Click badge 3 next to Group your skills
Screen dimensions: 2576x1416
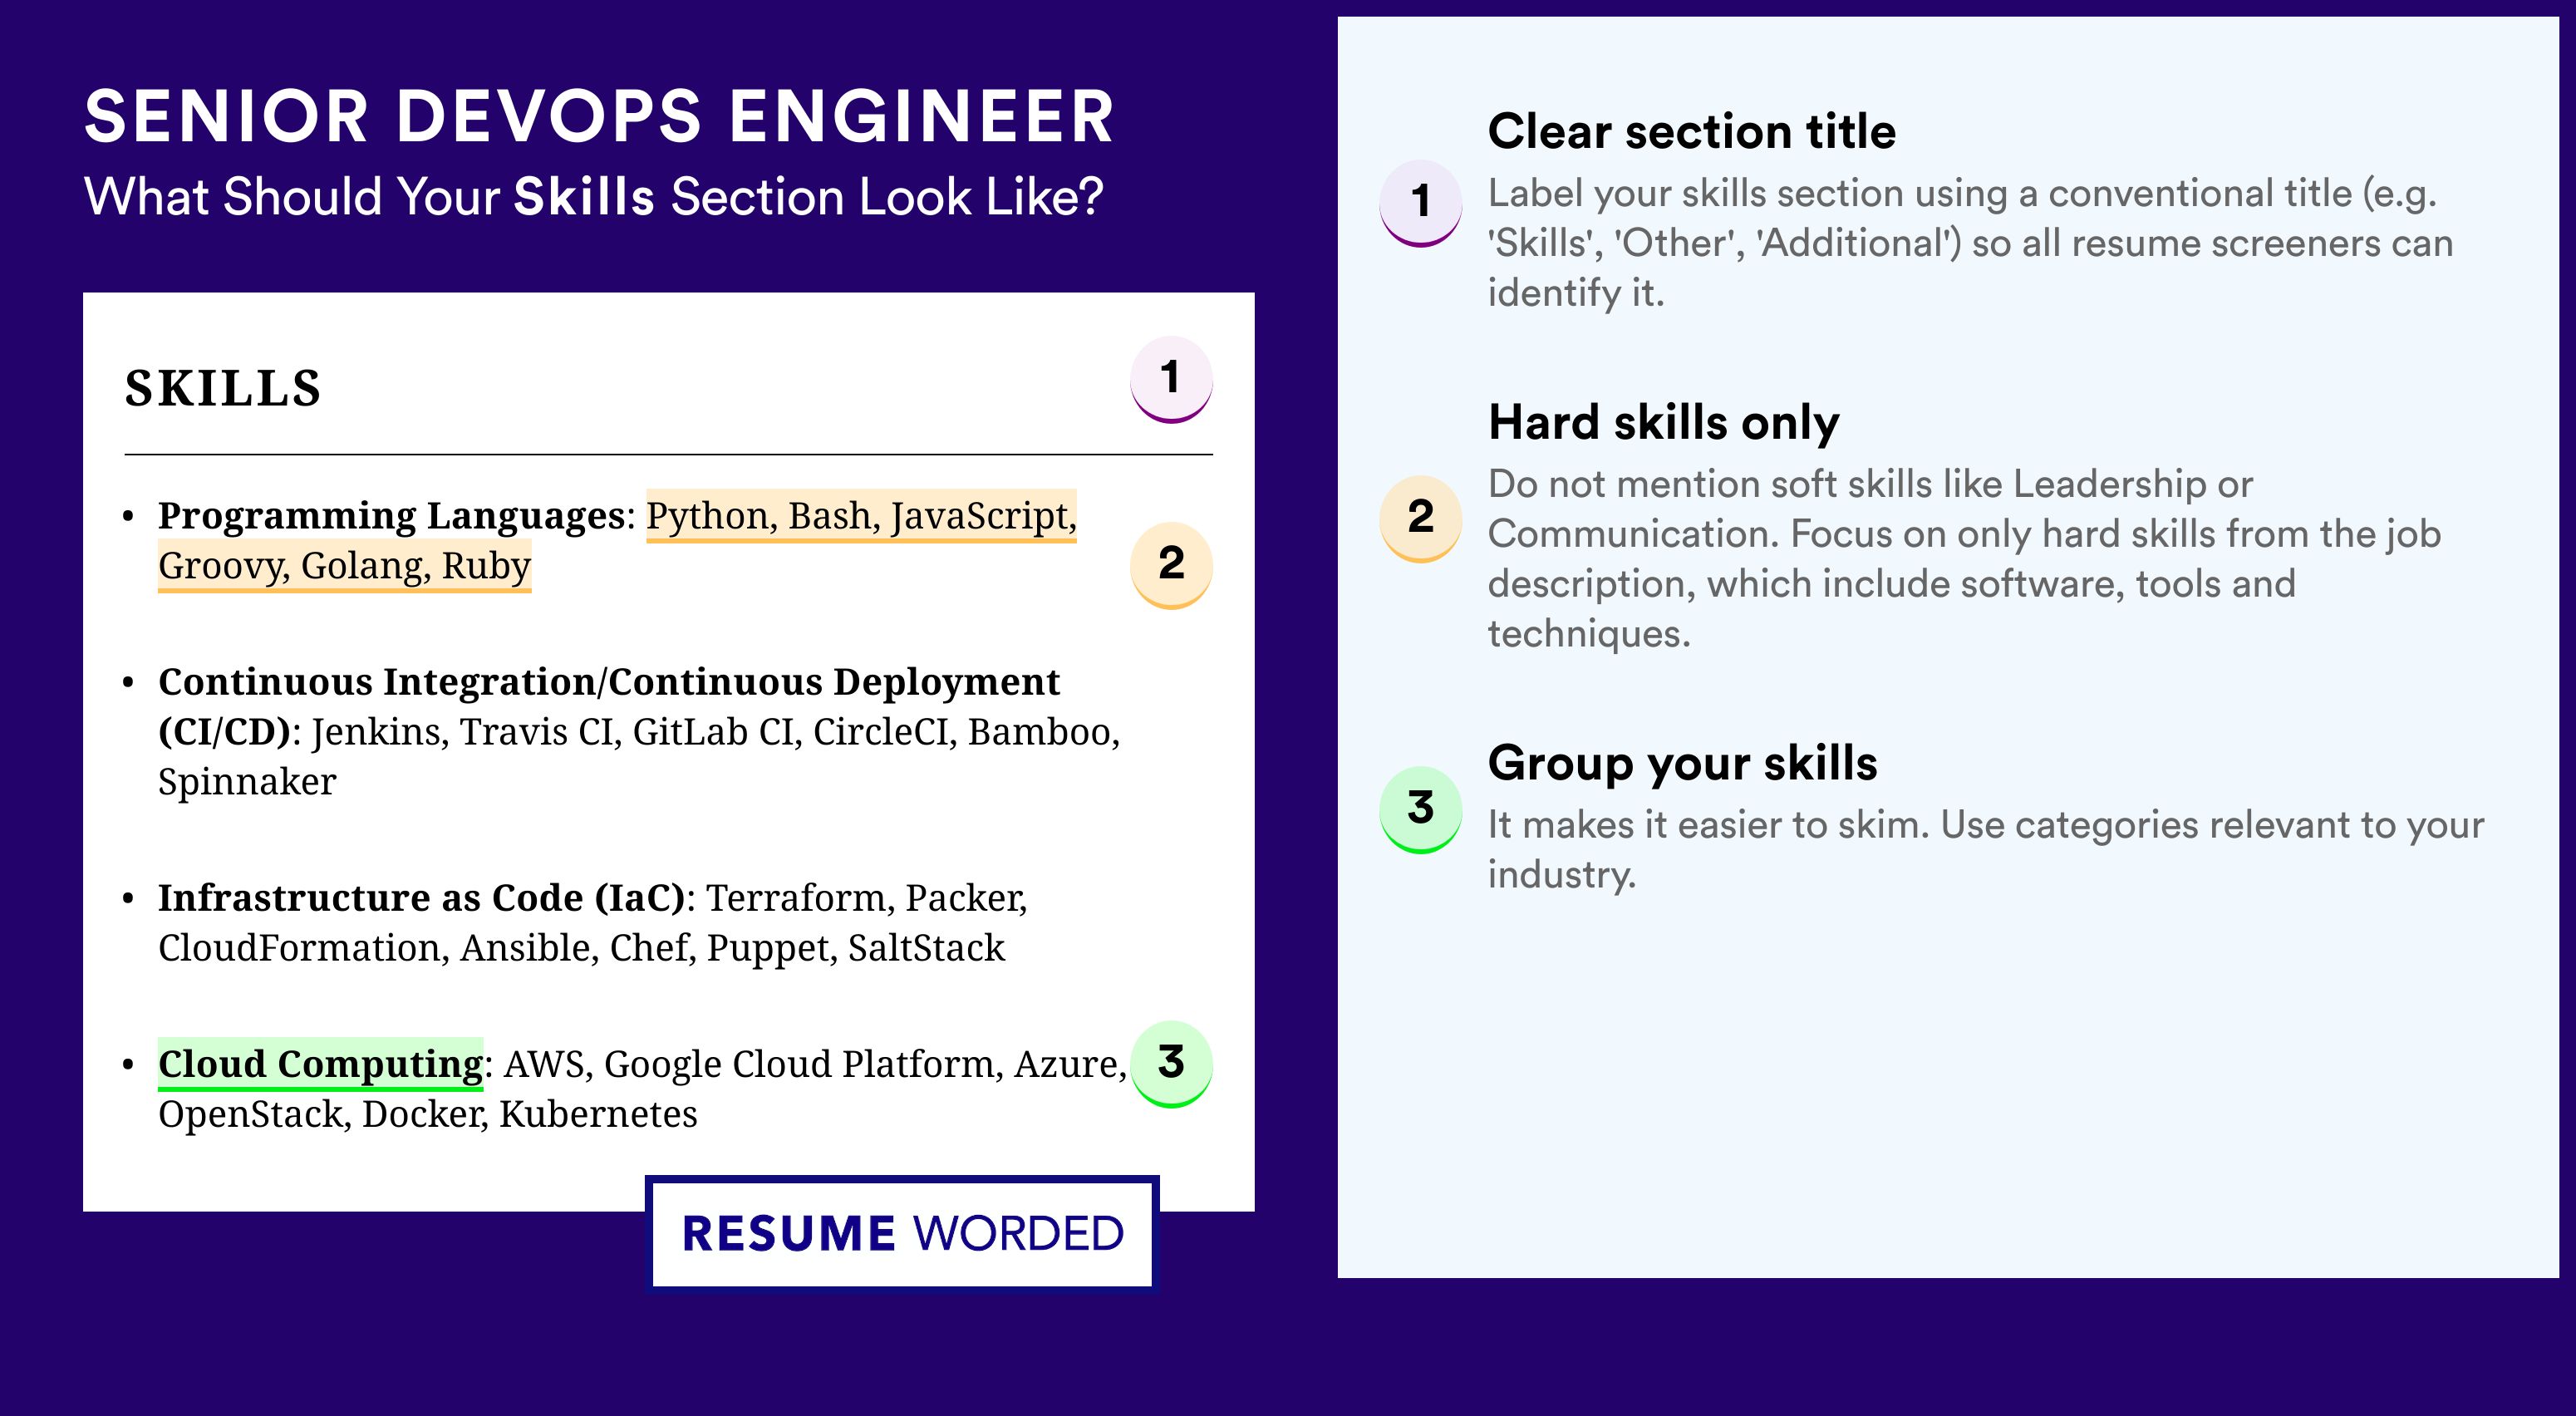[x=1421, y=809]
